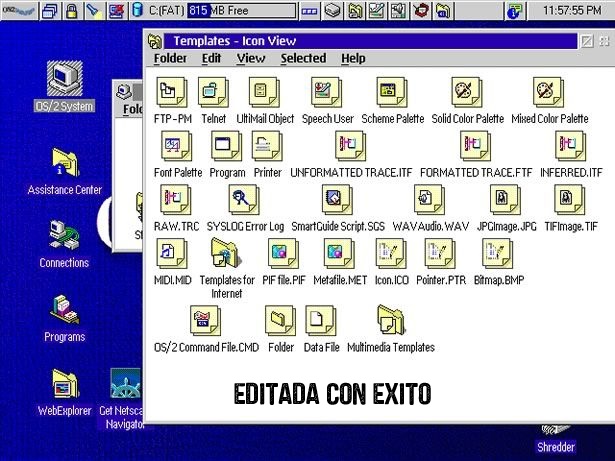Viewport: 615px width, 461px height.
Task: Click the WarpCenter tray switch button
Action: click(x=309, y=11)
